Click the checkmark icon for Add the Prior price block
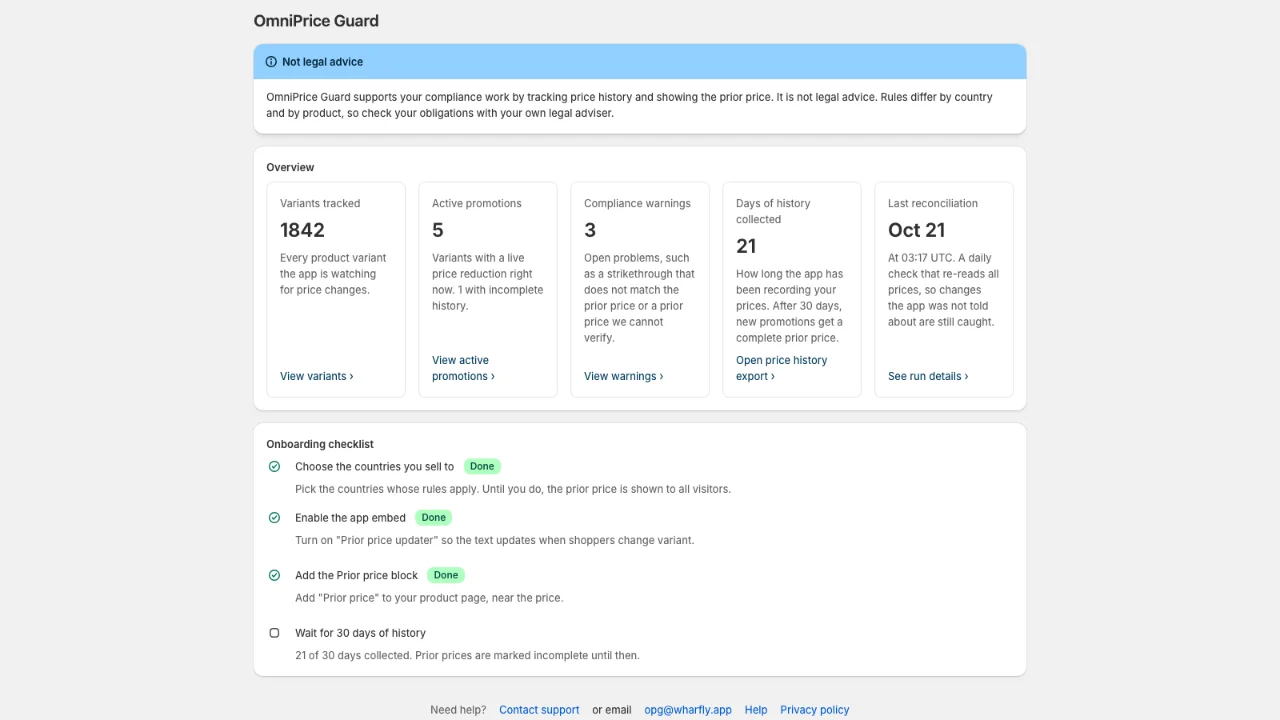Image resolution: width=1280 pixels, height=720 pixels. coord(274,575)
